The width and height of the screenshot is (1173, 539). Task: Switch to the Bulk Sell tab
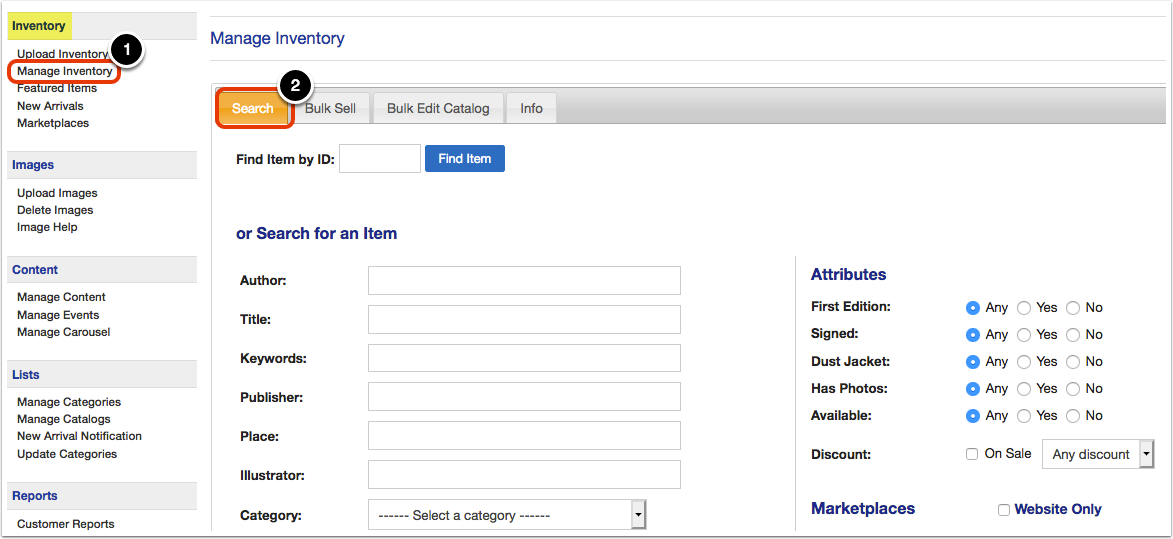330,108
